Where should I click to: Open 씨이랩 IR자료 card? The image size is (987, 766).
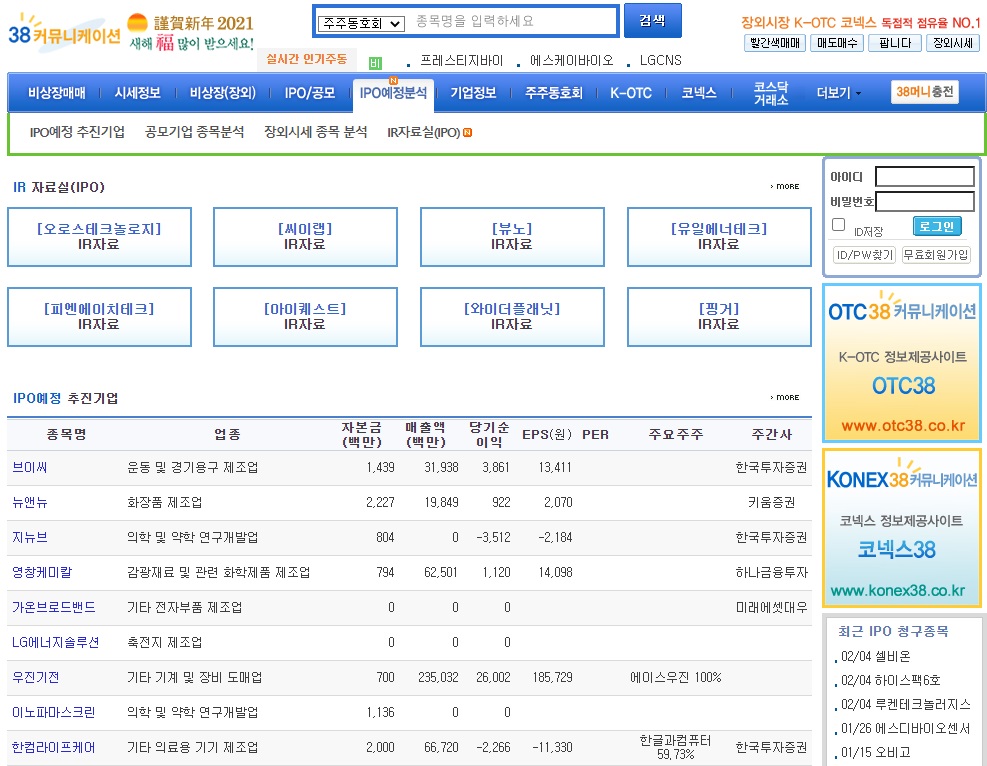pos(305,237)
